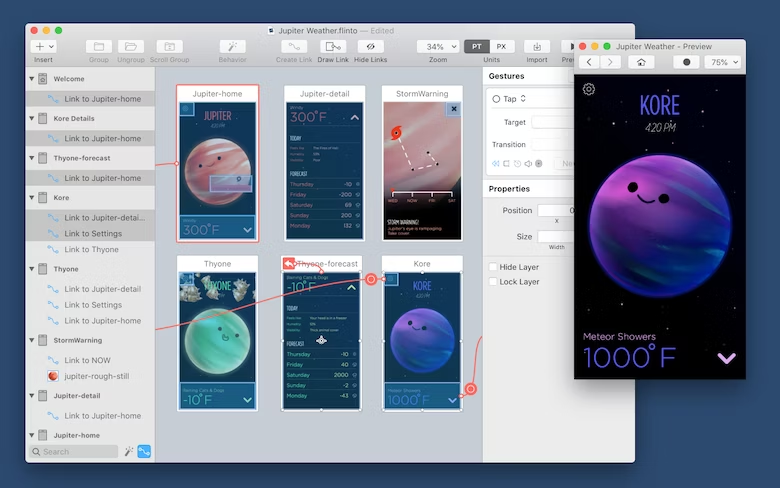
Task: Open the Preview 75% scale dropdown
Action: click(724, 62)
